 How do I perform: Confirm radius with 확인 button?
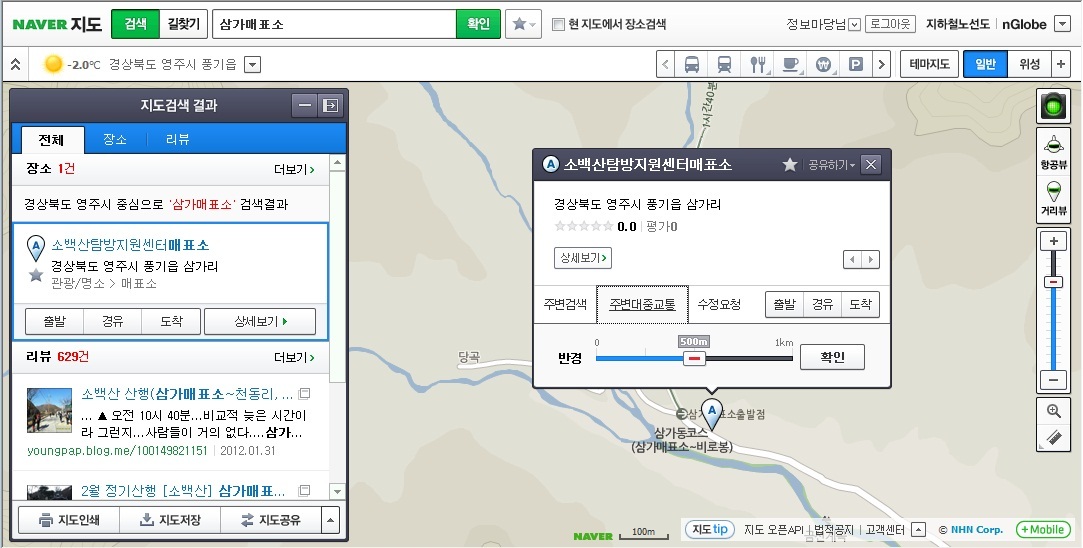[832, 357]
